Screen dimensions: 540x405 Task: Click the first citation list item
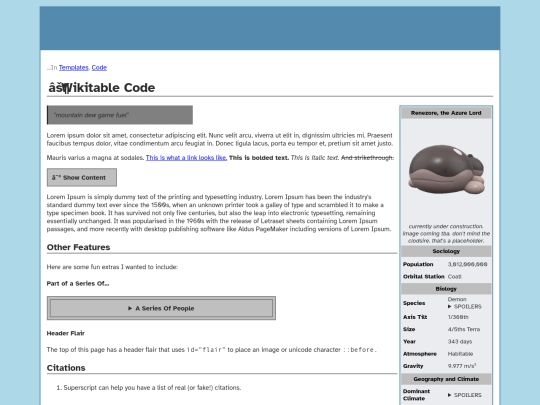point(152,387)
